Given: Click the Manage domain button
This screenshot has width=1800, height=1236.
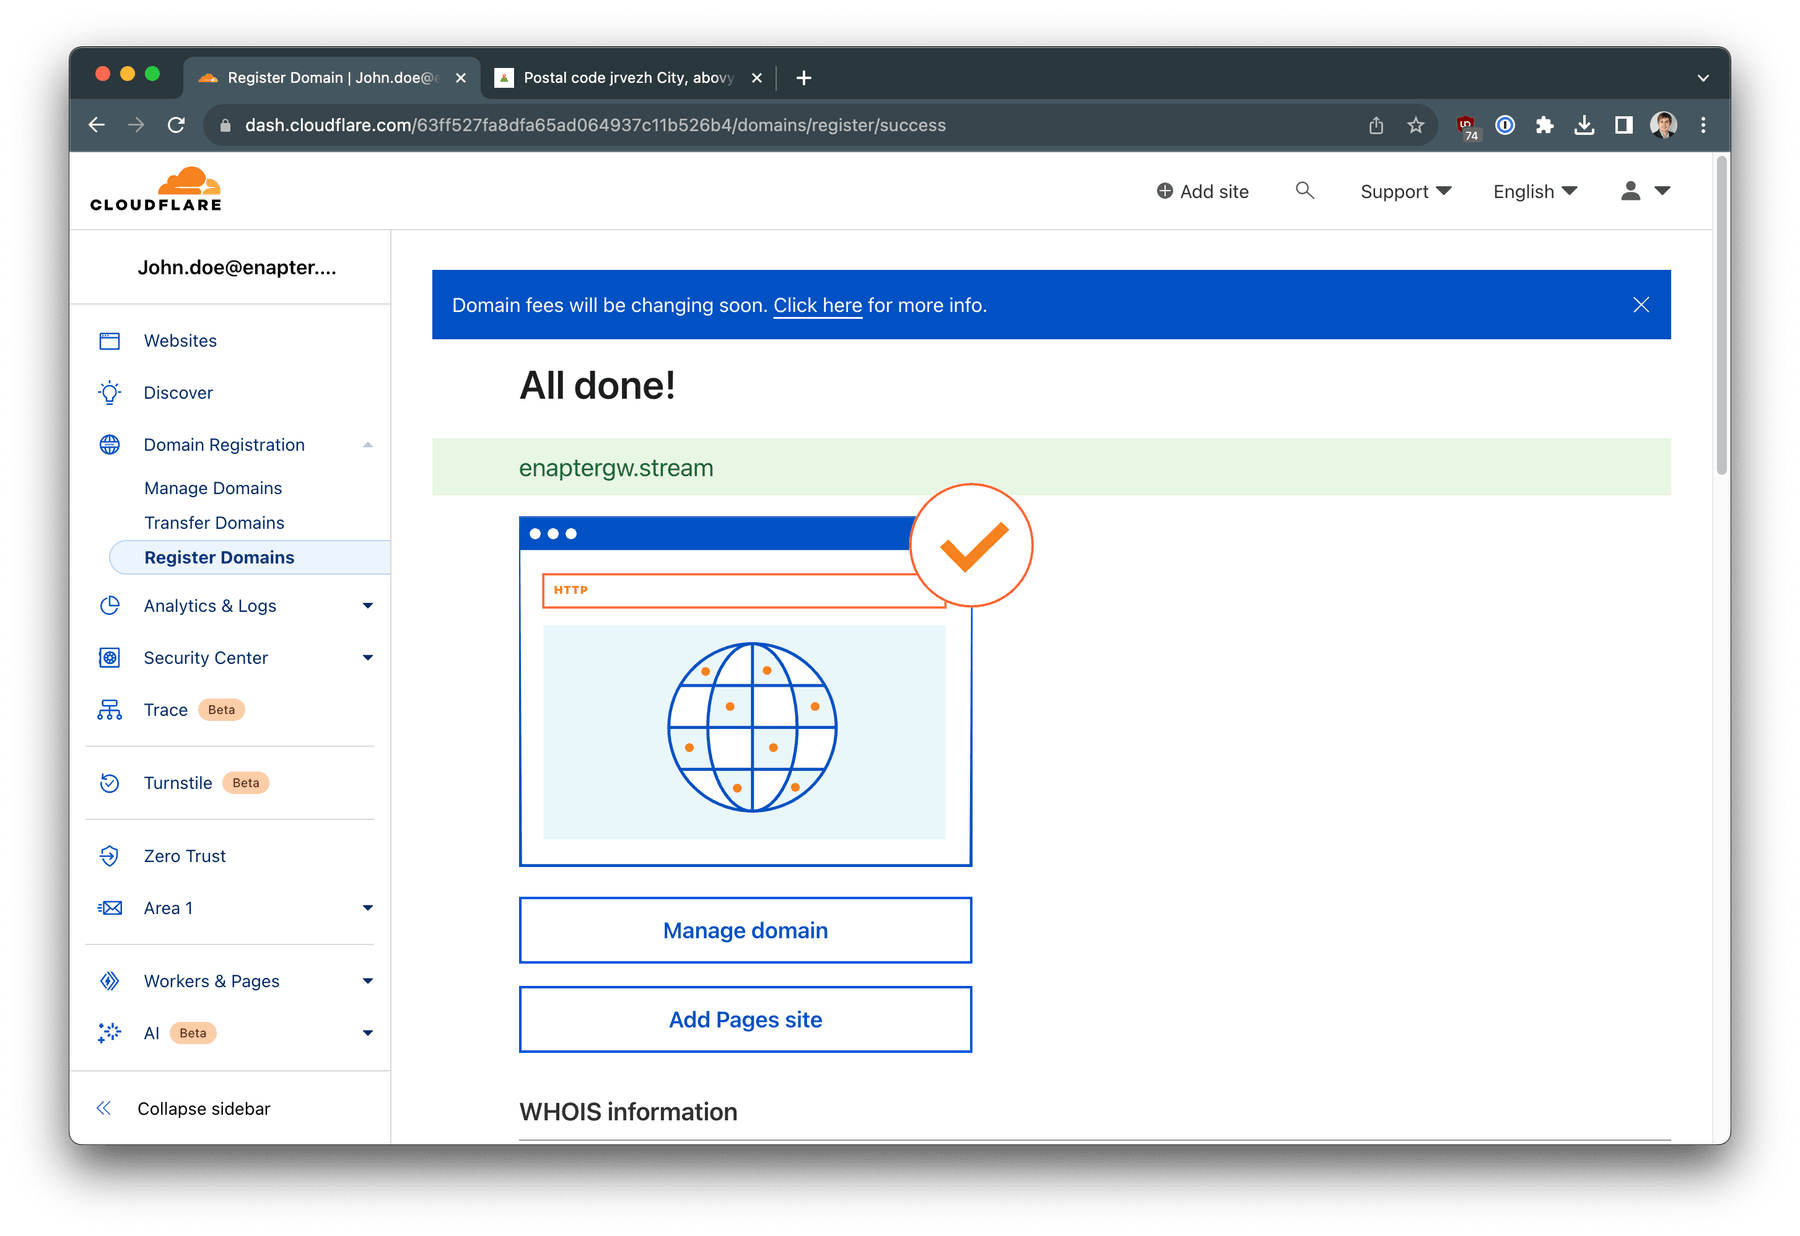Looking at the screenshot, I should 745,930.
